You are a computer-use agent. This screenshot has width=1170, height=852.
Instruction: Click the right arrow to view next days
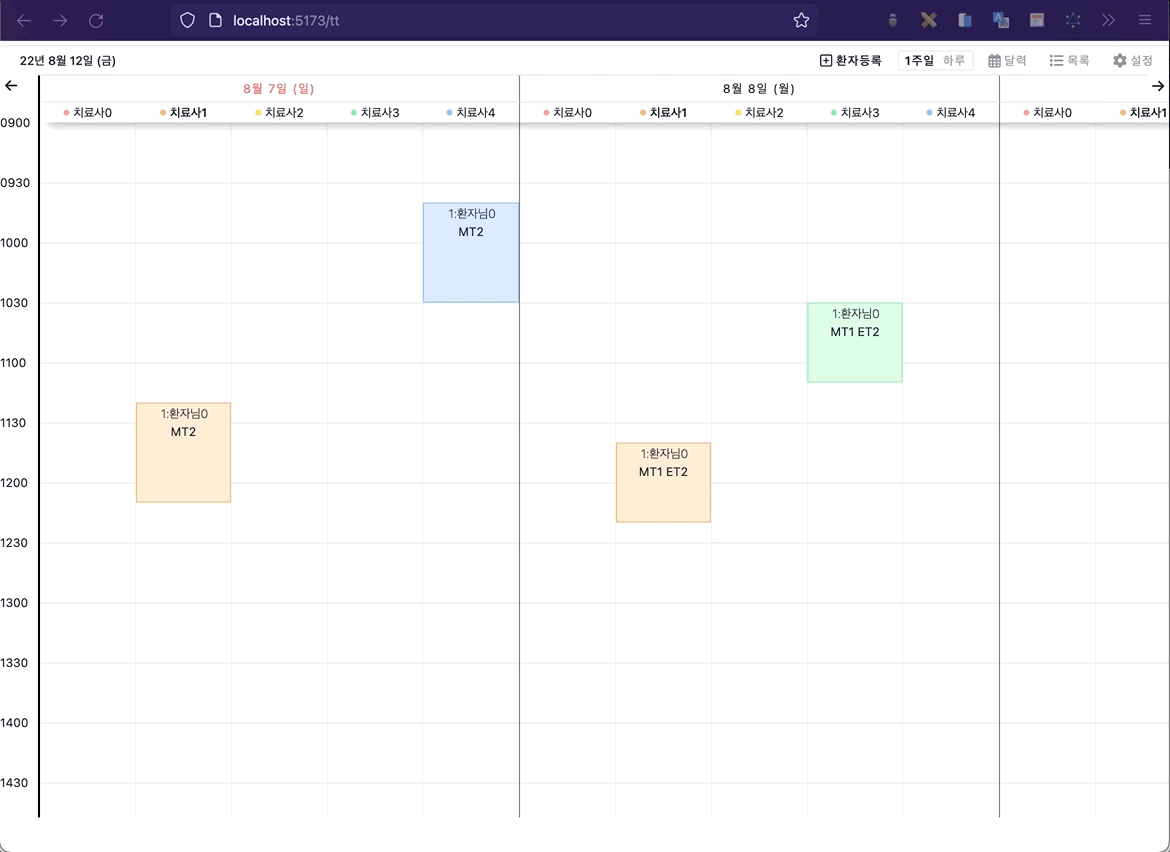[x=1158, y=86]
